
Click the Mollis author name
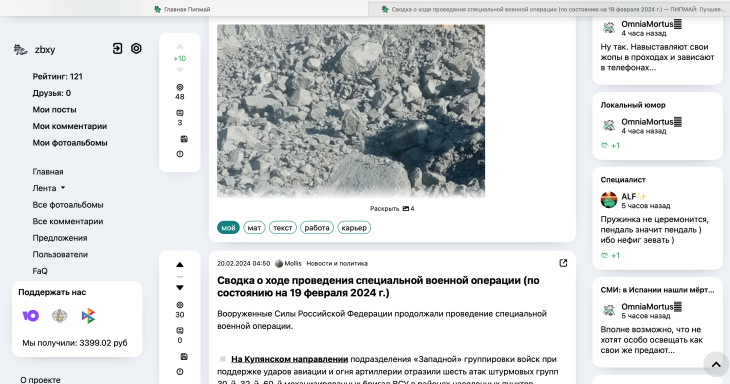293,263
